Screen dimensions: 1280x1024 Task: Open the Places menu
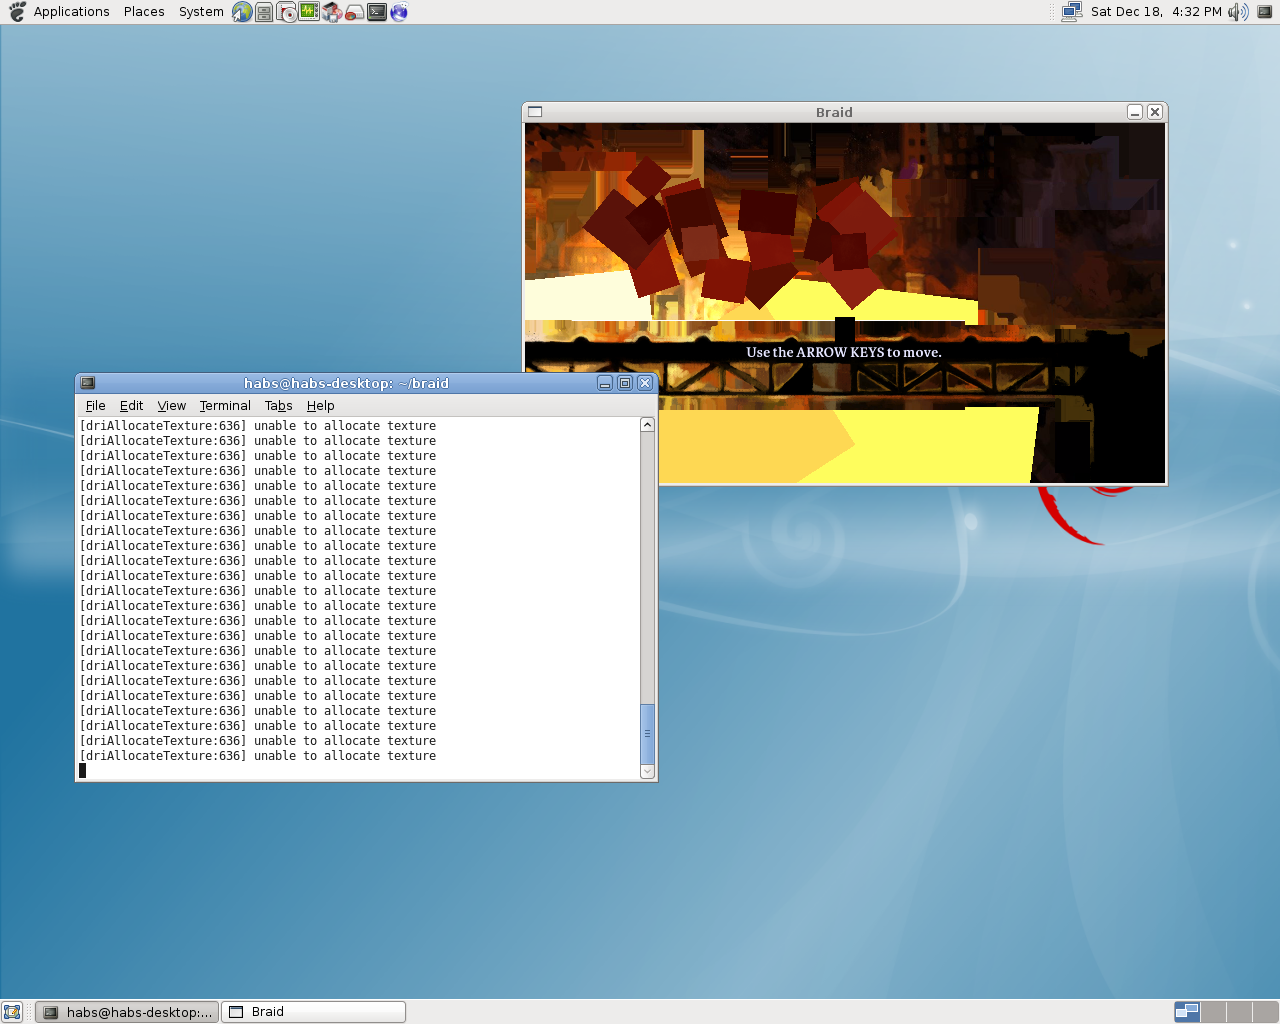(144, 12)
